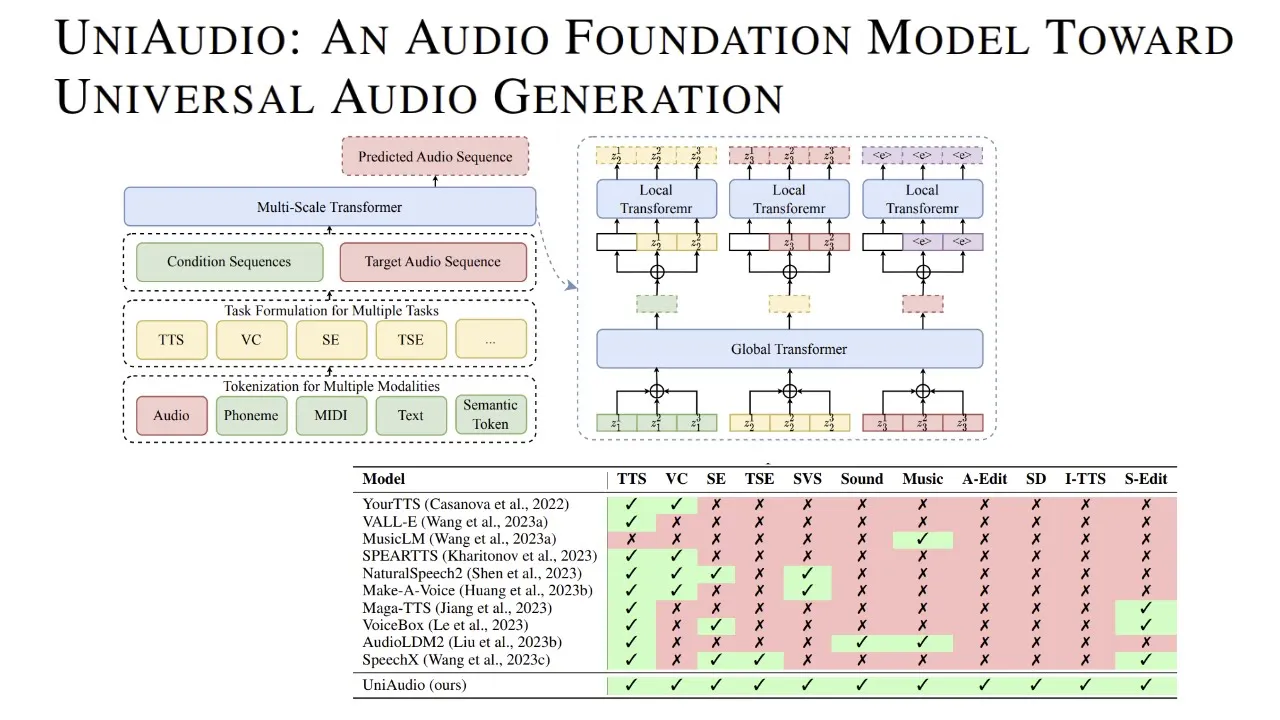This screenshot has height=720, width=1280.
Task: Click the yellow VC box in the diagram
Action: point(251,340)
